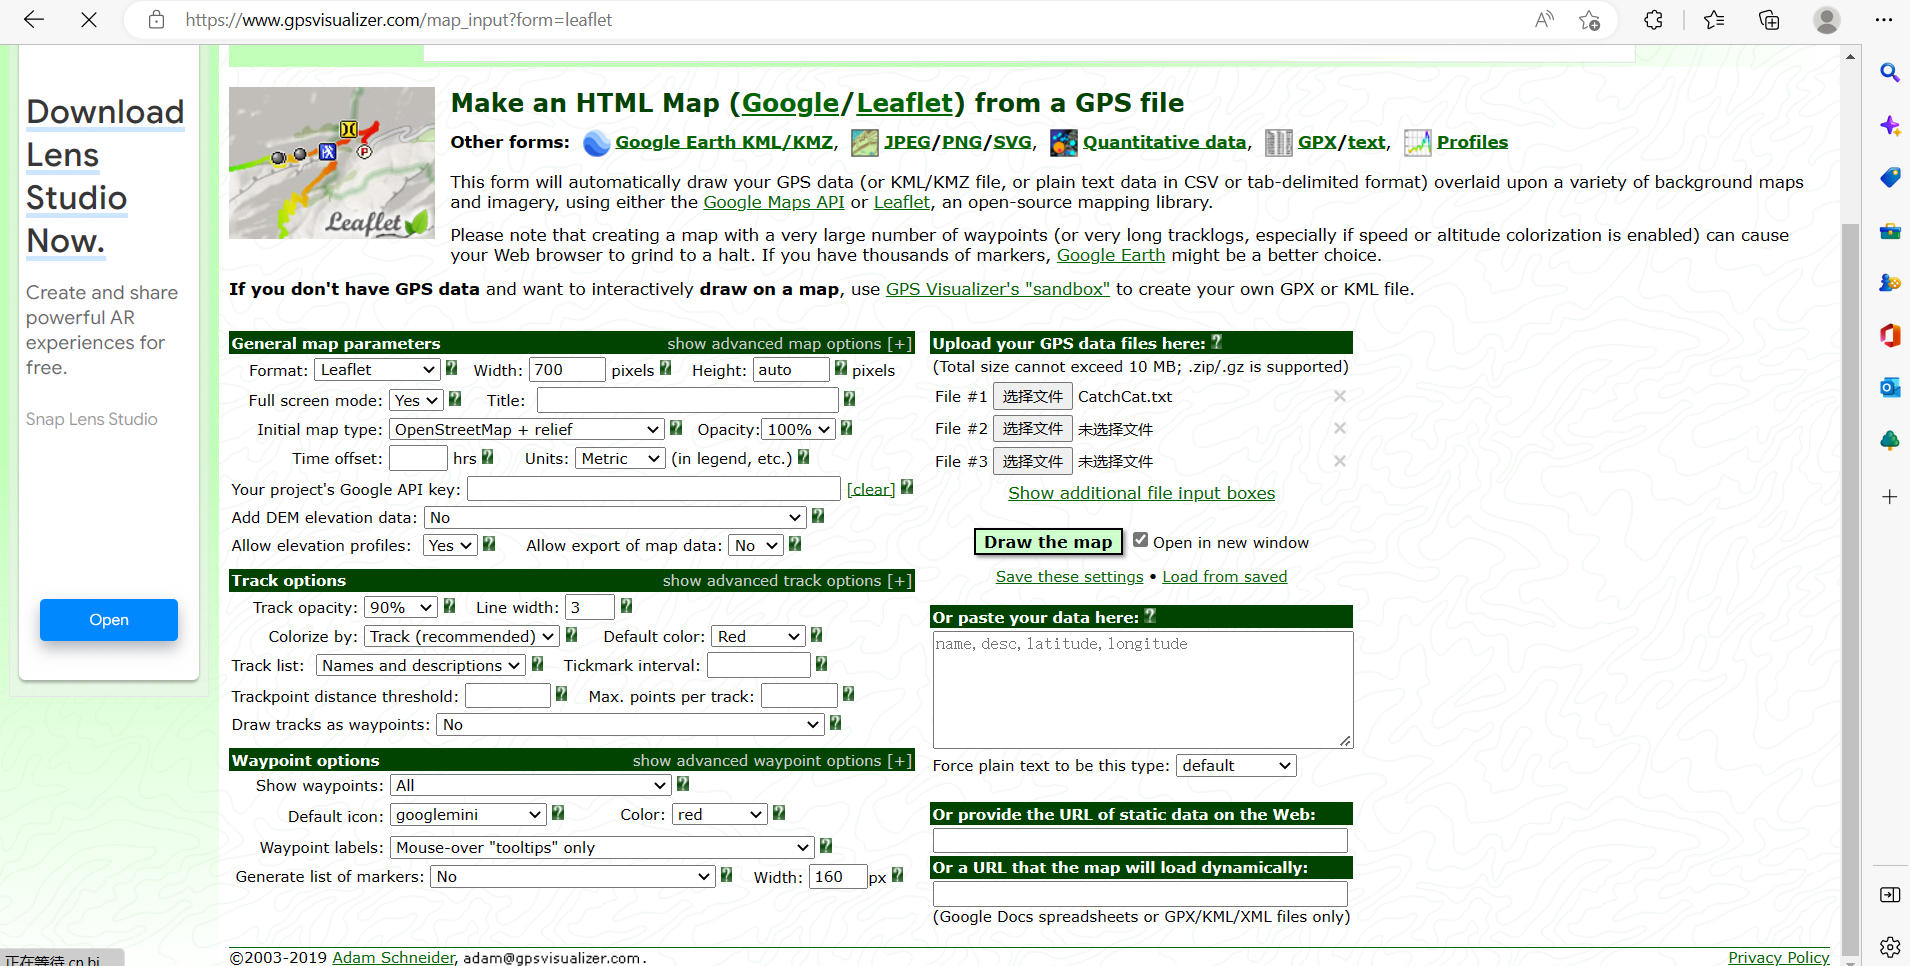The height and width of the screenshot is (966, 1910).
Task: Click the Draw the map button
Action: click(x=1048, y=542)
